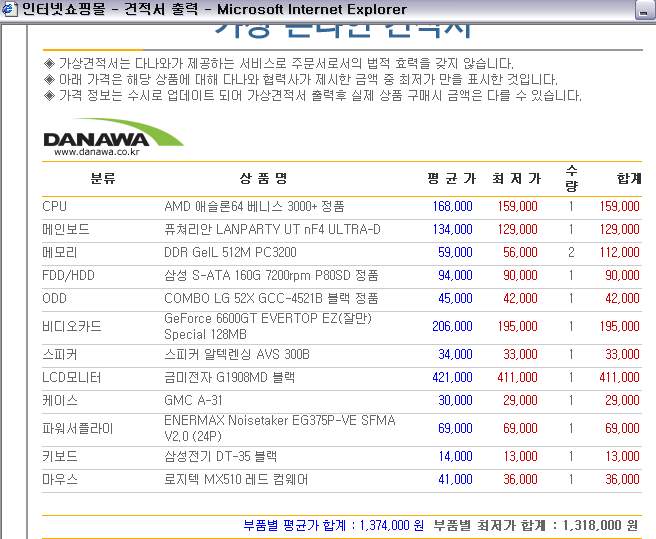Click 부품별 평균가 합계 1,374,000 원 total
Viewport: 656px width, 539px height.
(x=333, y=525)
